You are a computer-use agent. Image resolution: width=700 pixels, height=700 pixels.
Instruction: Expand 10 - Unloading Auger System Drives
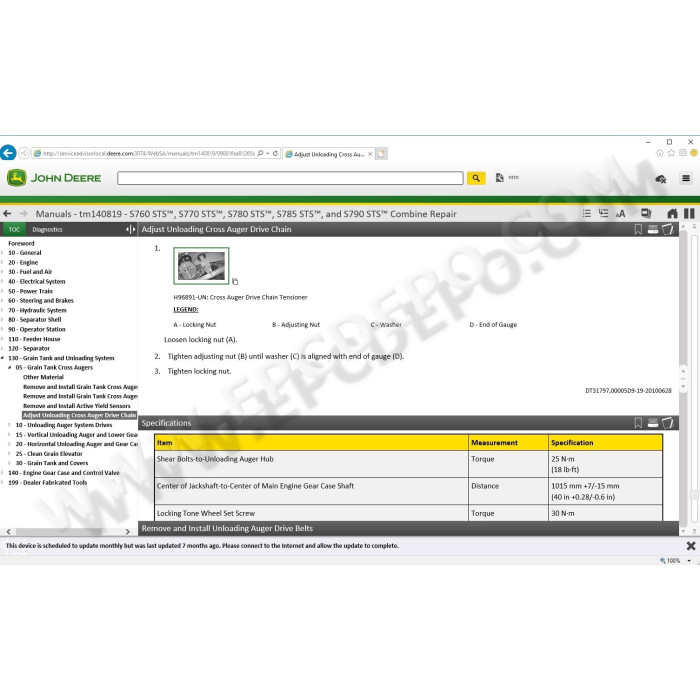pos(10,425)
